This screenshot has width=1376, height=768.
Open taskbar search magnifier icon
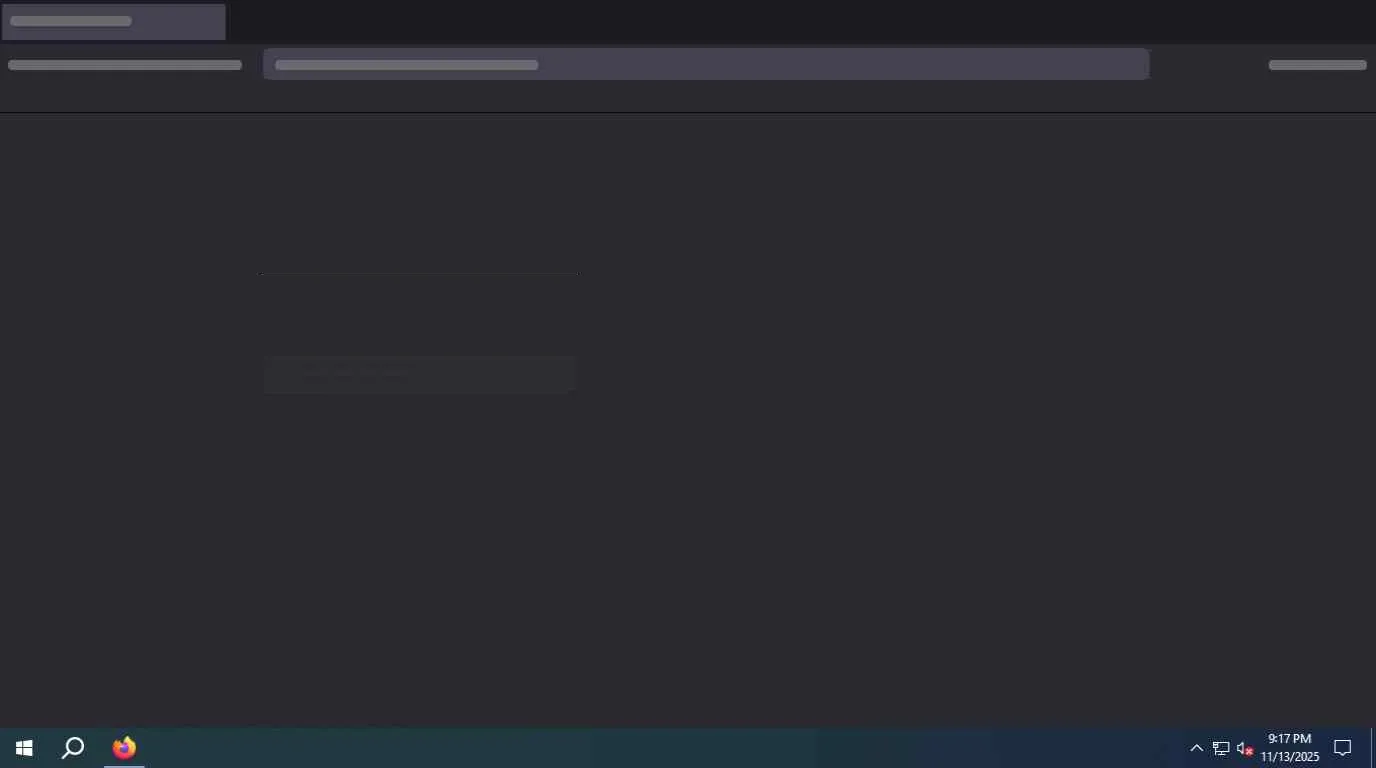[x=73, y=748]
